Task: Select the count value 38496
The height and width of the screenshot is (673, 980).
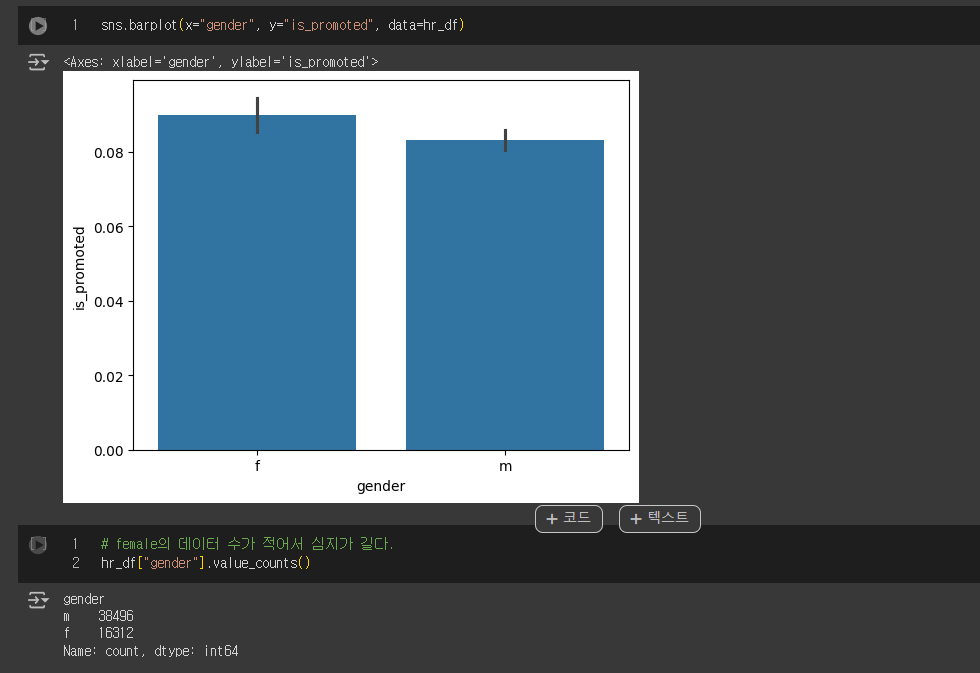Action: tap(116, 616)
